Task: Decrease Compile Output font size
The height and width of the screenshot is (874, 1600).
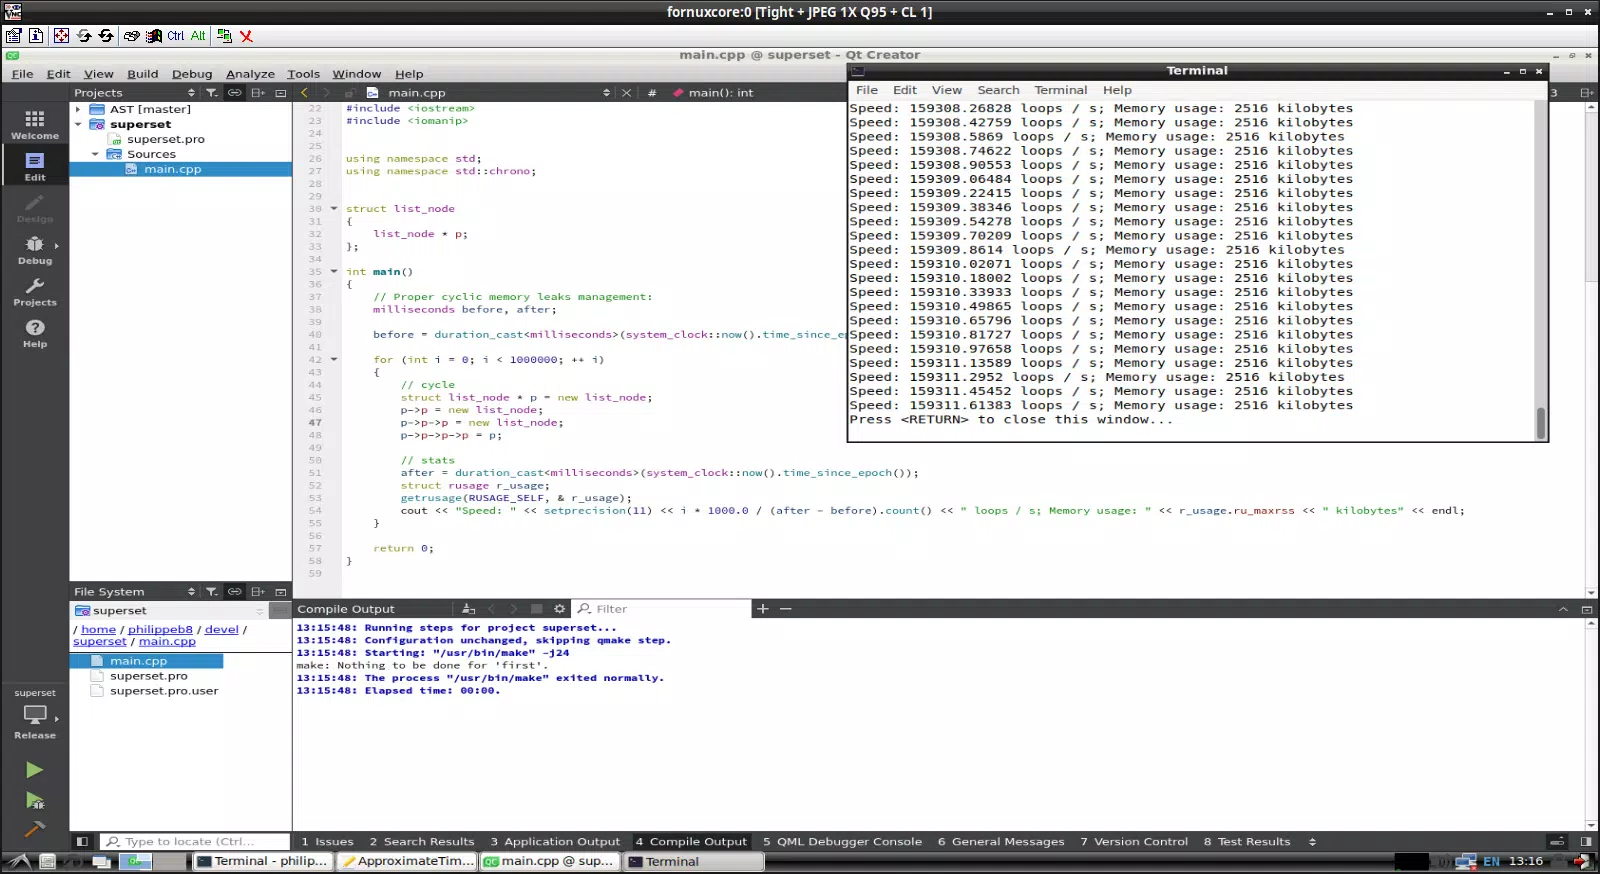Action: coord(786,609)
